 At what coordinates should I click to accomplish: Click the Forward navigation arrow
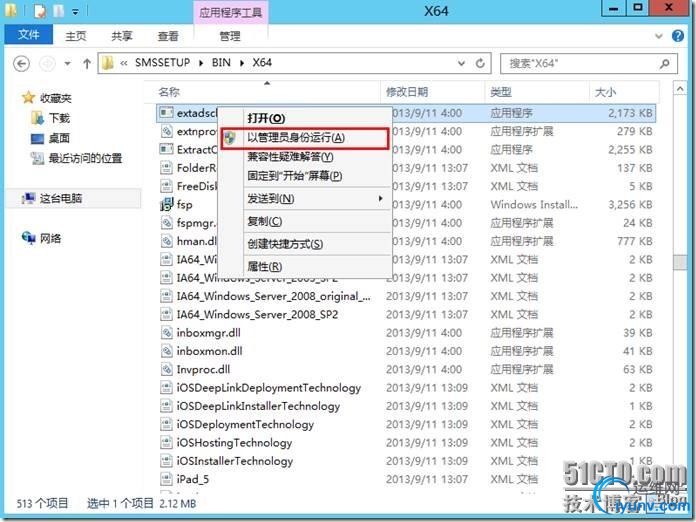click(x=47, y=64)
